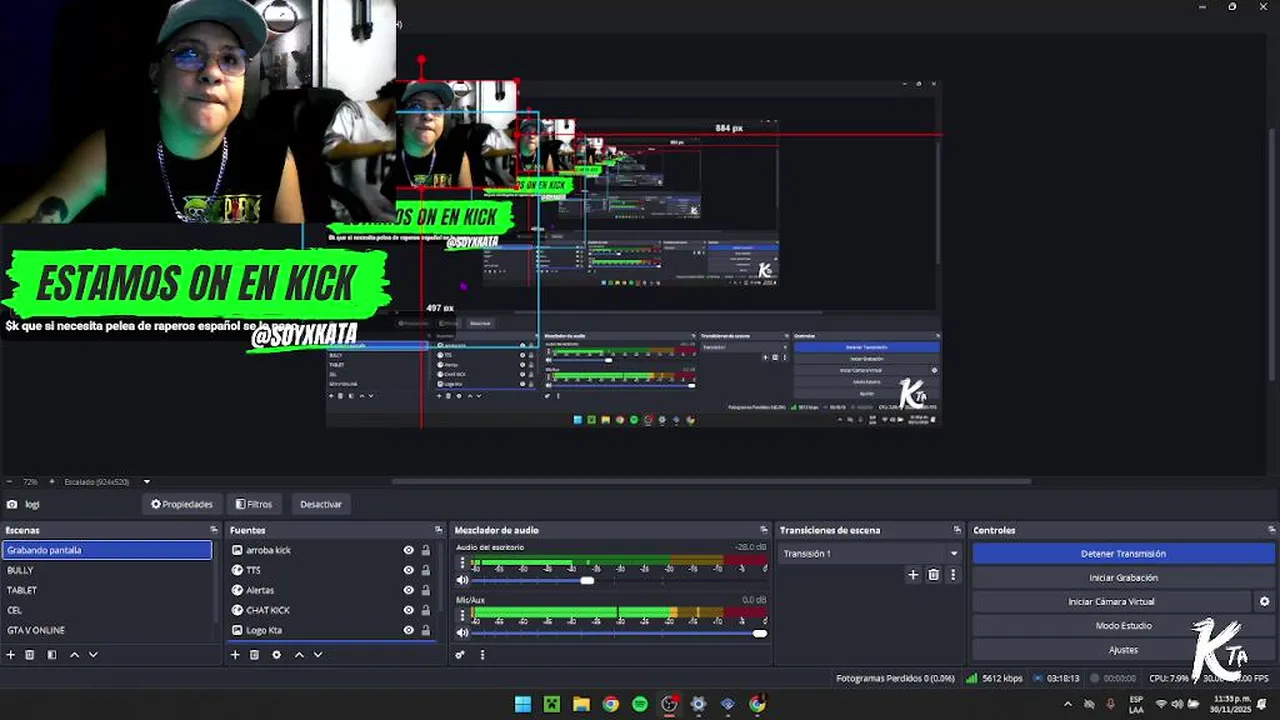This screenshot has height=720, width=1280.
Task: Hide the TTS source
Action: coord(408,570)
